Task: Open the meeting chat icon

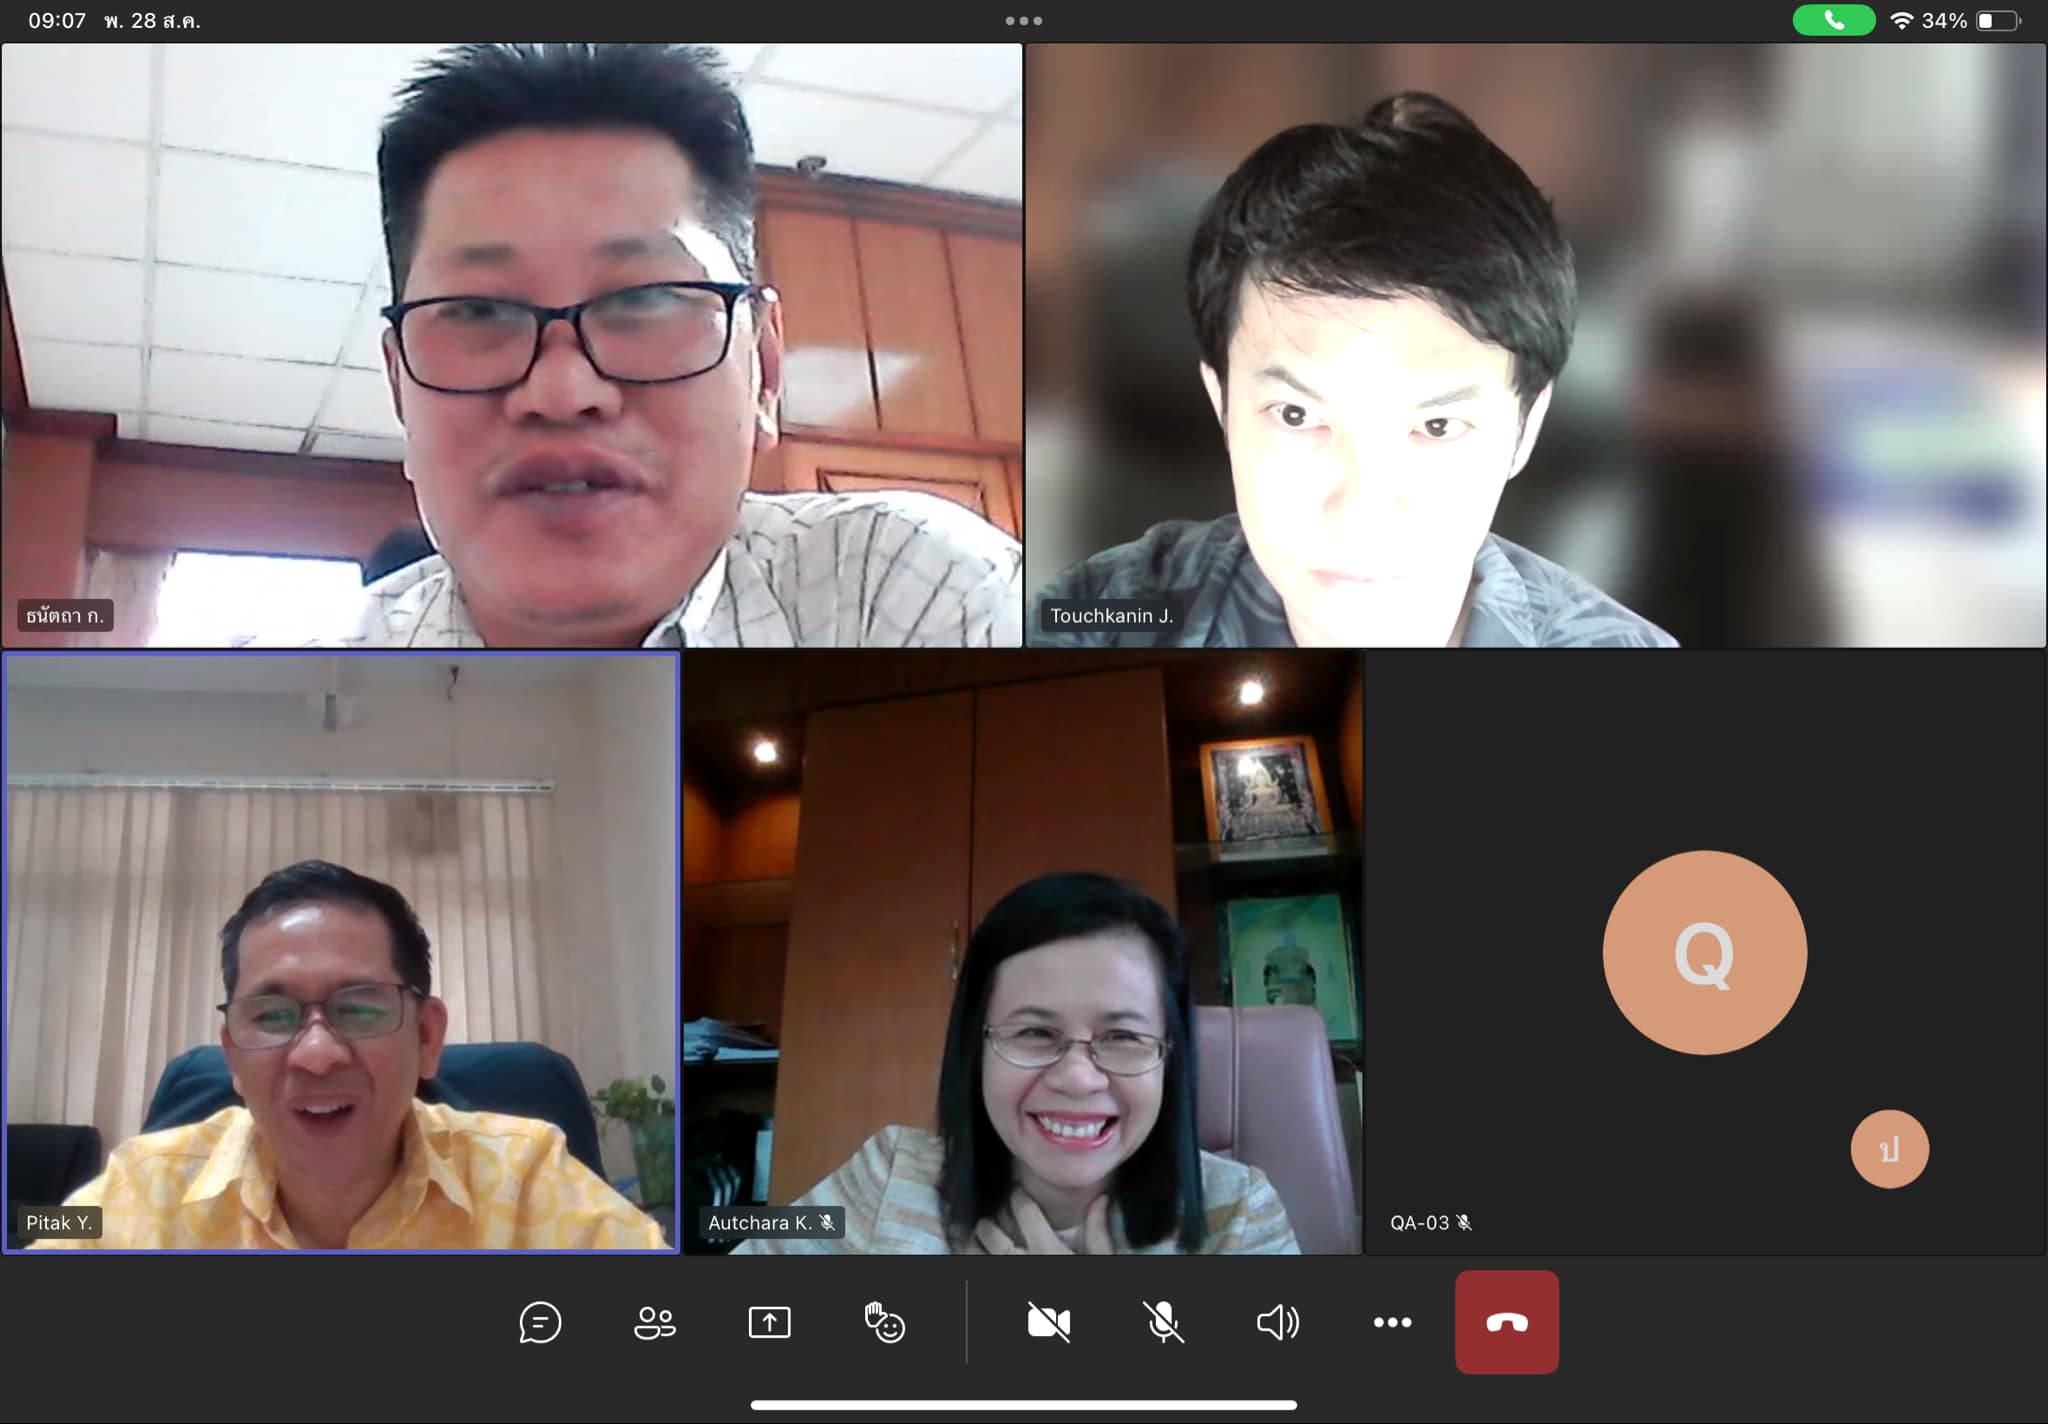Action: coord(540,1322)
